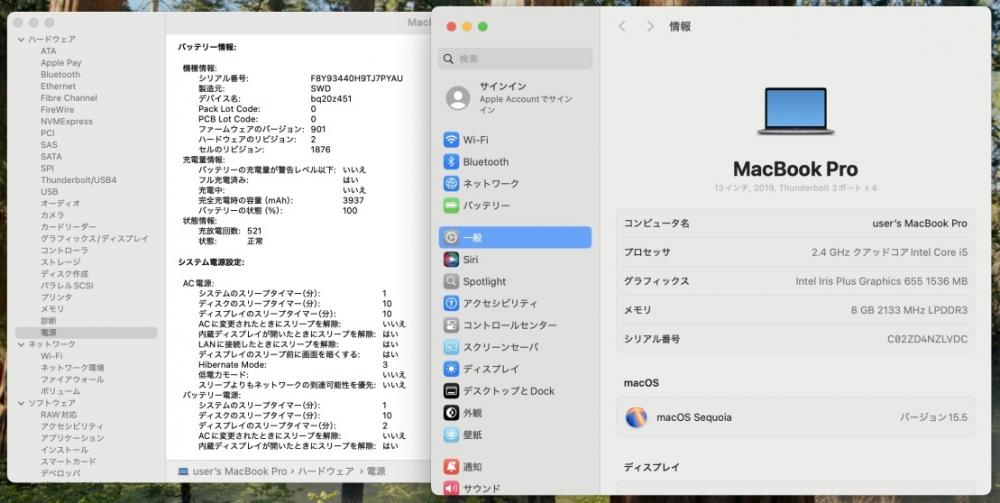Focus the 検索 search field
This screenshot has width=1000, height=503.
coord(515,59)
